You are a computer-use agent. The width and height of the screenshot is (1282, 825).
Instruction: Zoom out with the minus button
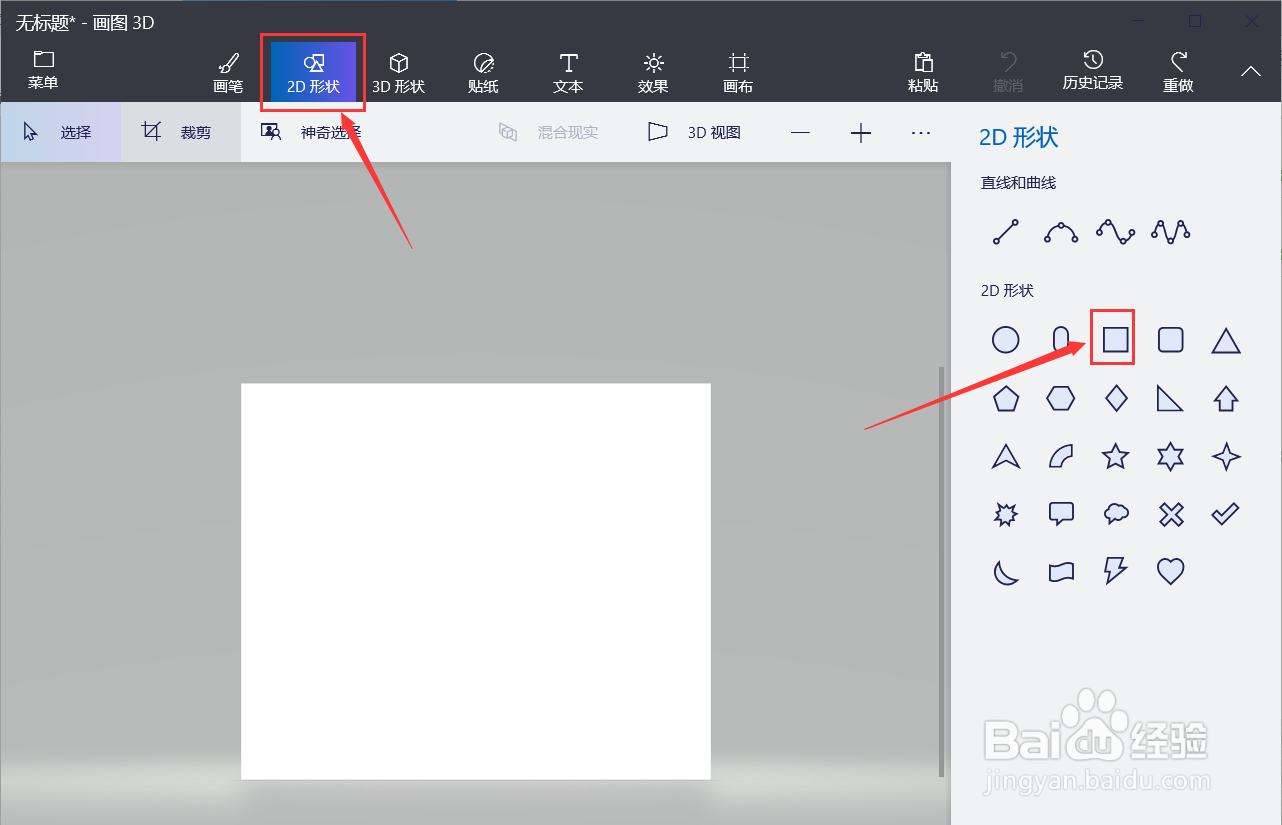pyautogui.click(x=801, y=132)
